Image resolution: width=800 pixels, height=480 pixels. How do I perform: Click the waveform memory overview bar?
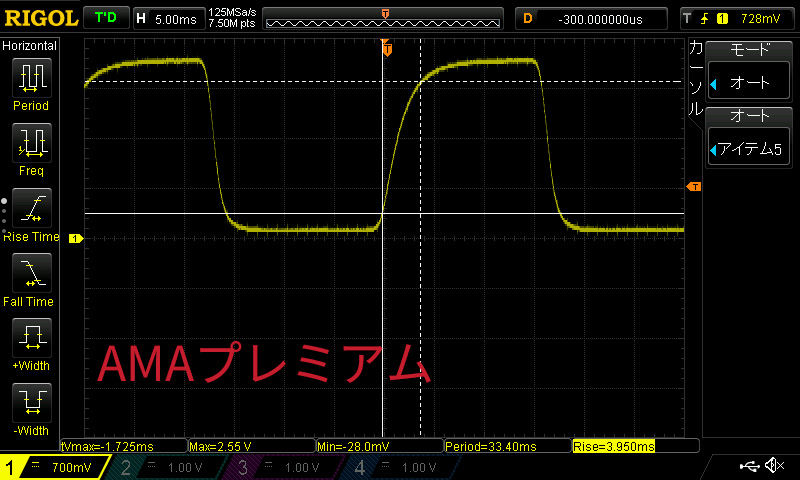tap(383, 19)
